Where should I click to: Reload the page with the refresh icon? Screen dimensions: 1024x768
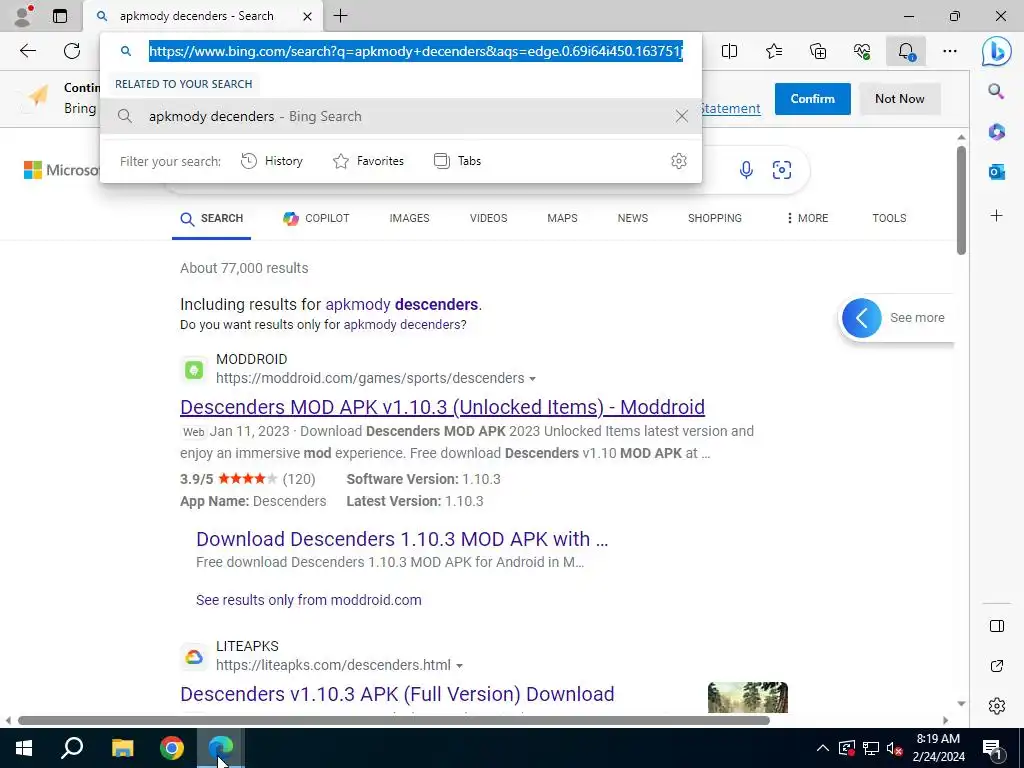[x=72, y=51]
